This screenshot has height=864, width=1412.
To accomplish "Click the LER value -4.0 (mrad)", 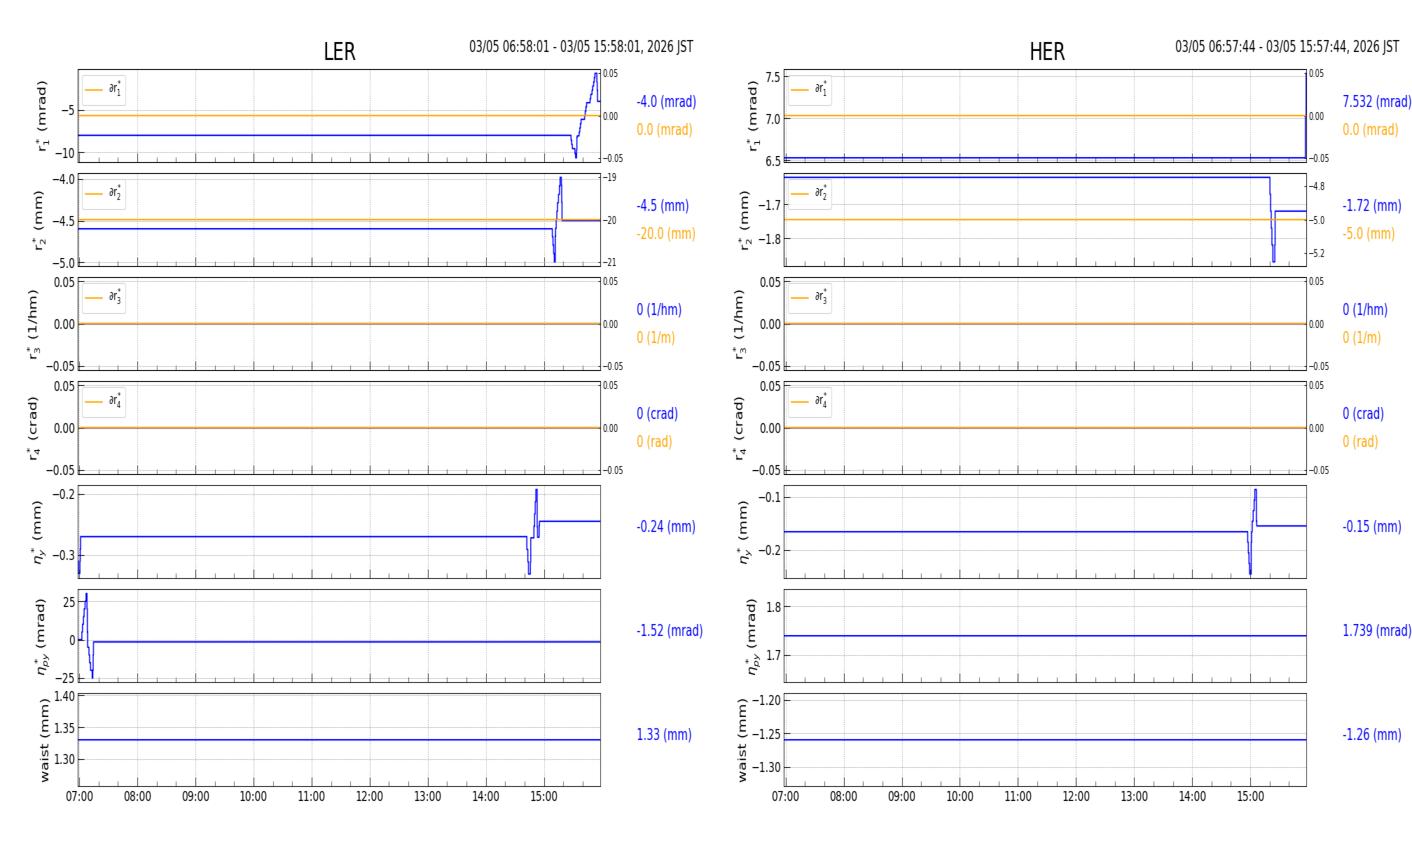I will 666,102.
